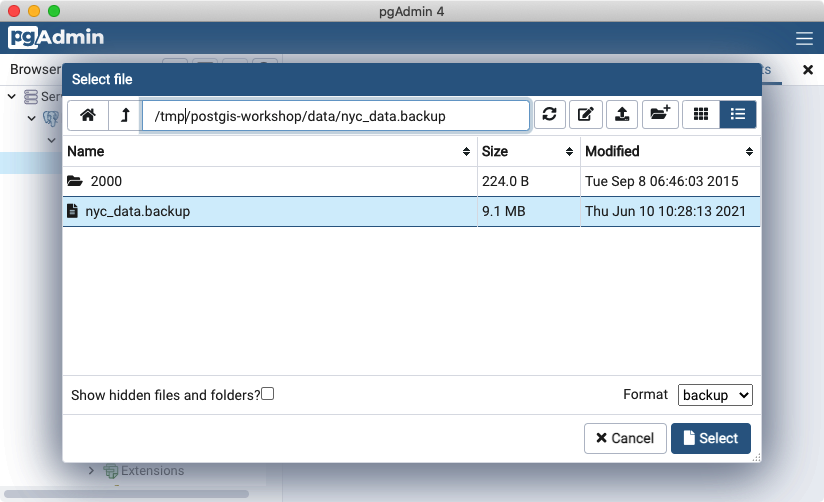This screenshot has width=824, height=502.
Task: Cancel the file selection dialog
Action: (x=625, y=438)
